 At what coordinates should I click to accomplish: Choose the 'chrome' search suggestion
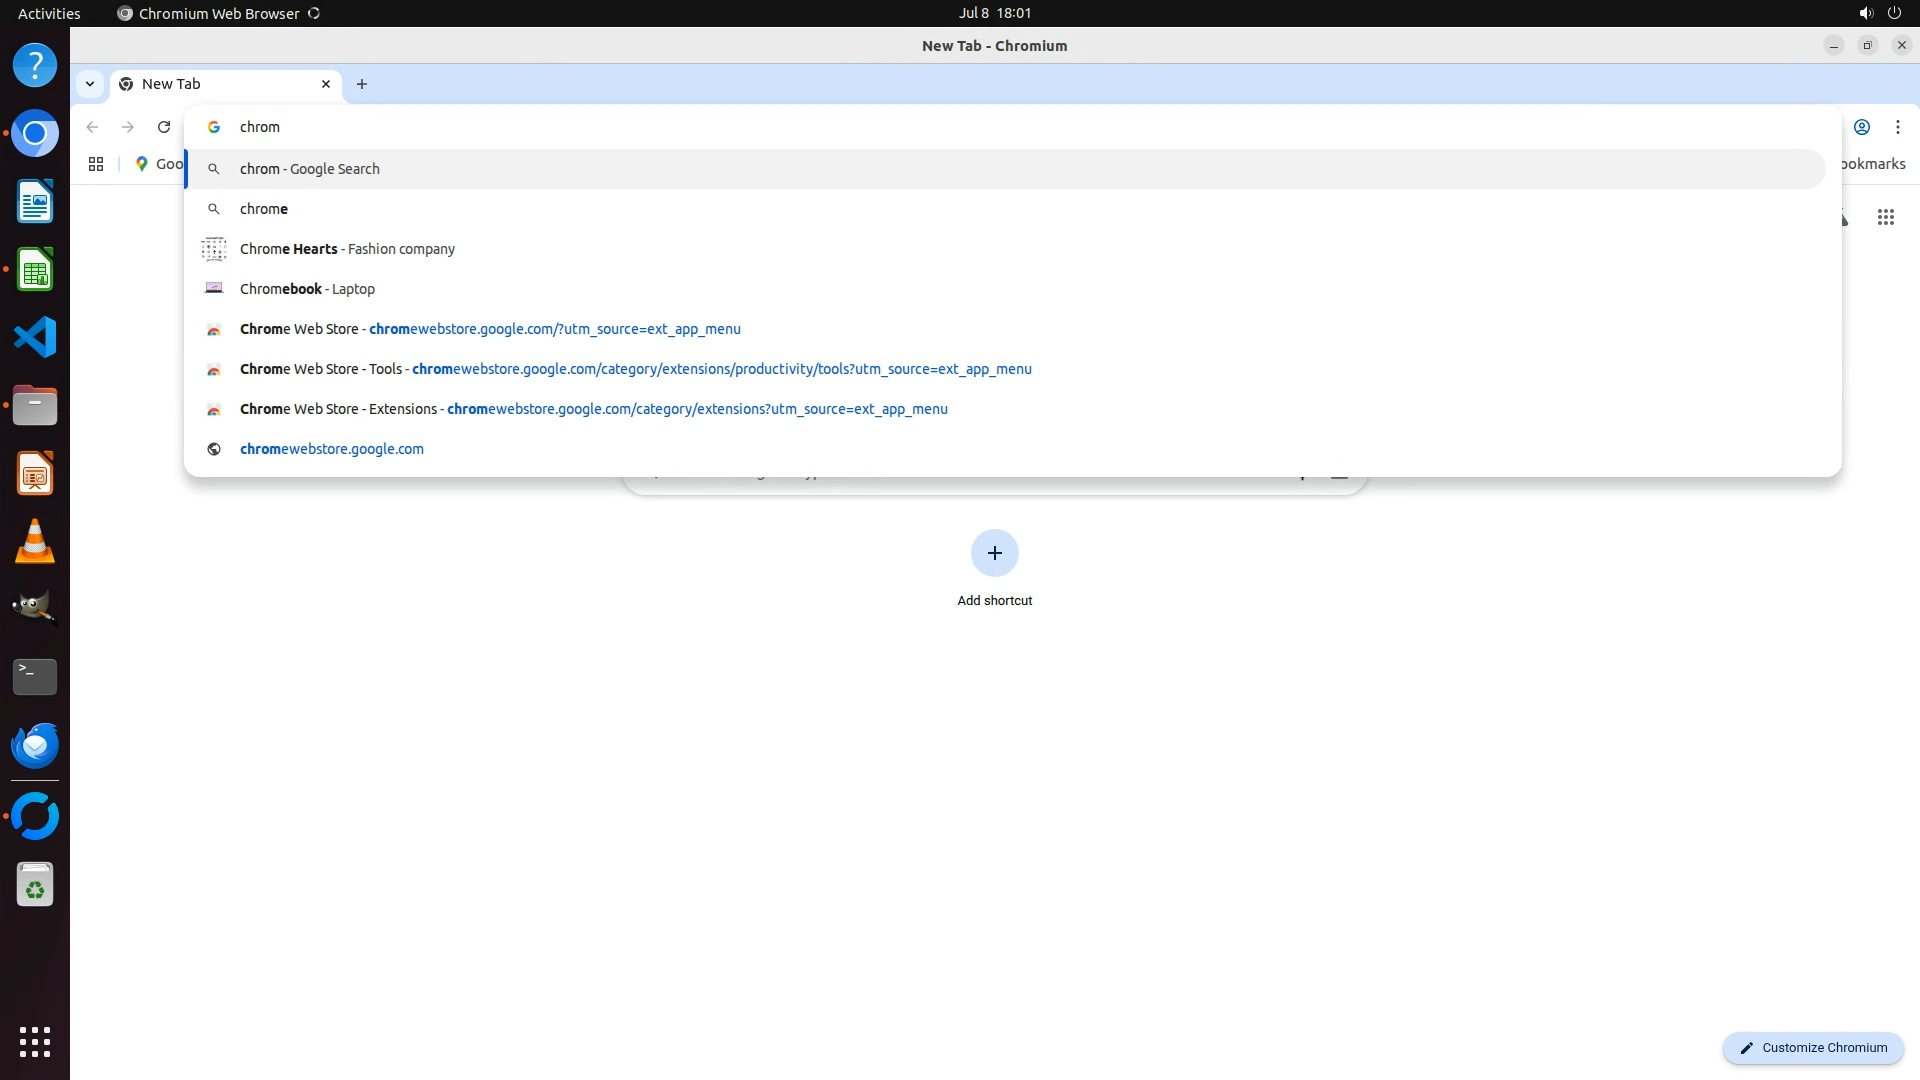(264, 209)
